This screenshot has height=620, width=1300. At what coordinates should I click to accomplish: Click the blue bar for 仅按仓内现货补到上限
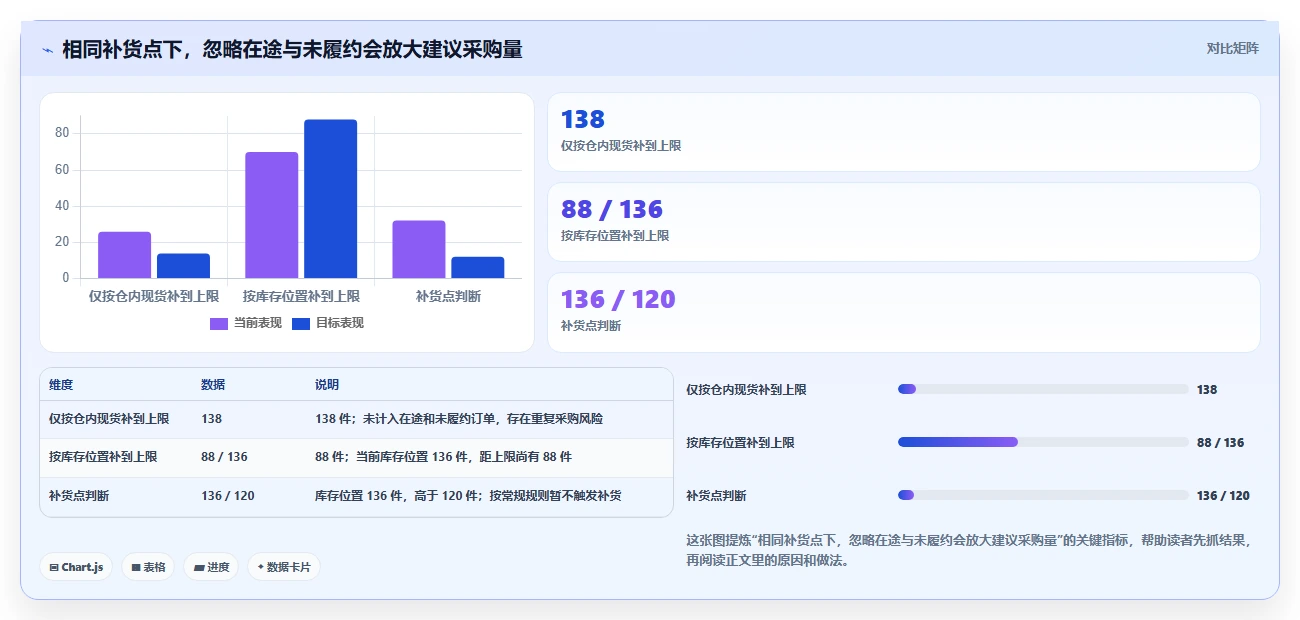coord(184,266)
